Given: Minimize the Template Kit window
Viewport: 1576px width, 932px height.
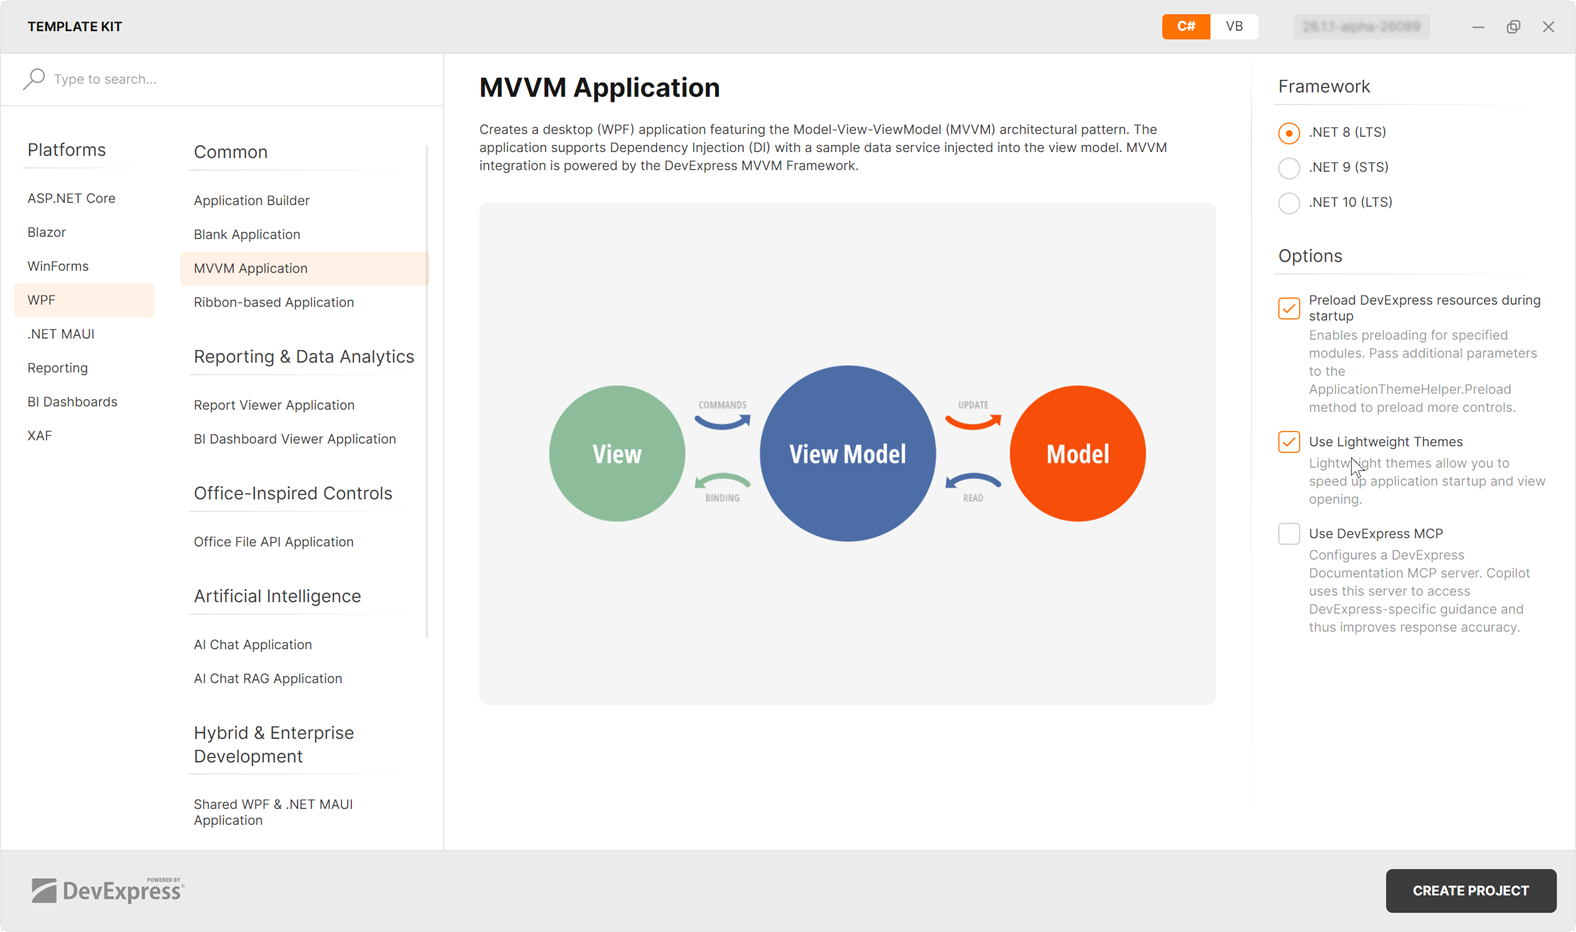Looking at the screenshot, I should [x=1478, y=27].
